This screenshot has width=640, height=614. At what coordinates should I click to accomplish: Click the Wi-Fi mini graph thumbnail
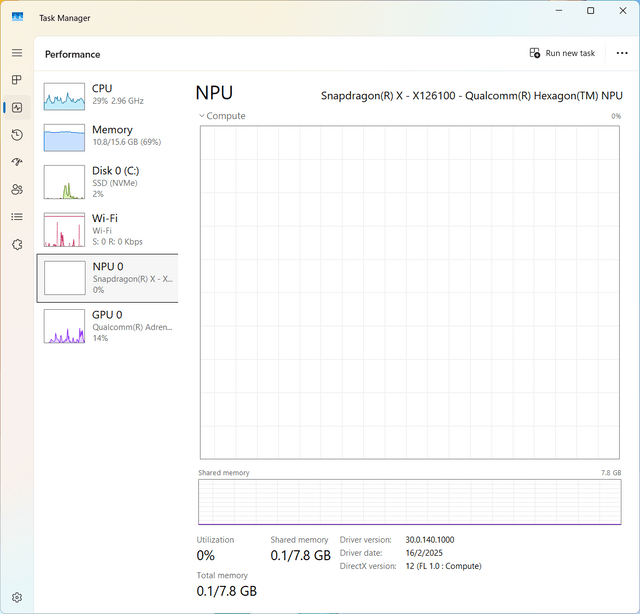pyautogui.click(x=64, y=229)
